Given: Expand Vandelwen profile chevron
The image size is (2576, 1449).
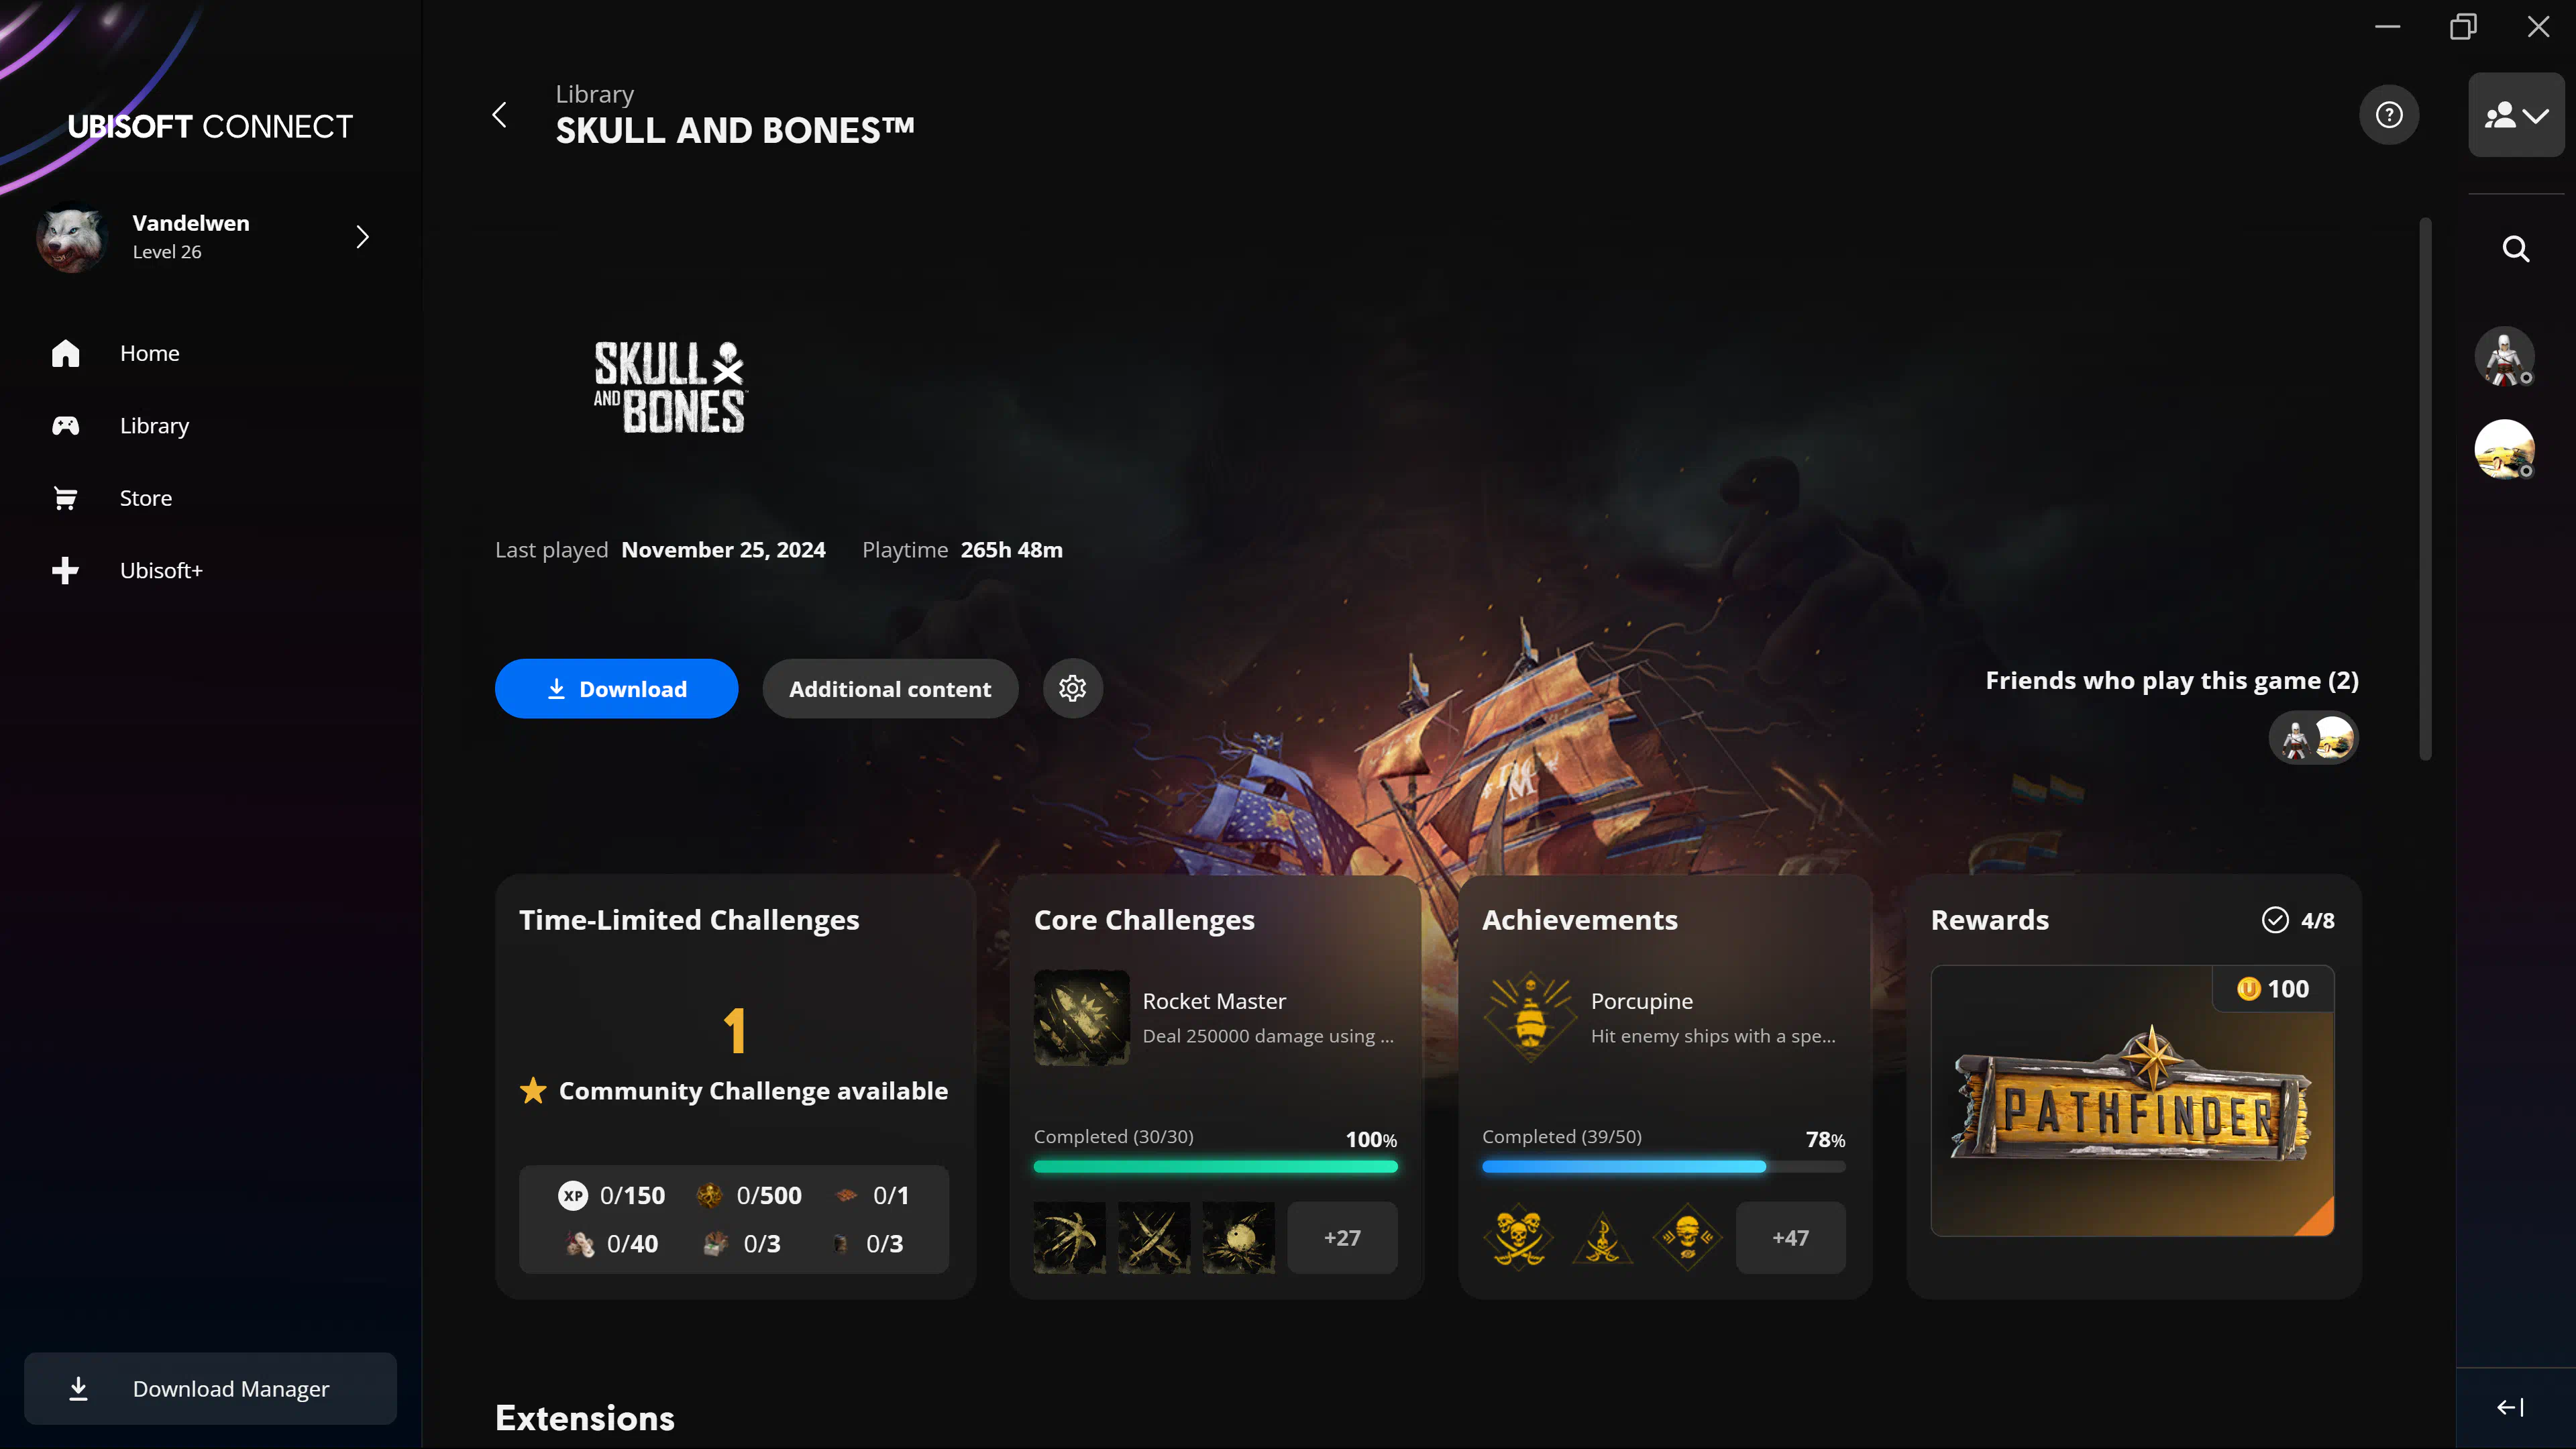Looking at the screenshot, I should click(362, 237).
